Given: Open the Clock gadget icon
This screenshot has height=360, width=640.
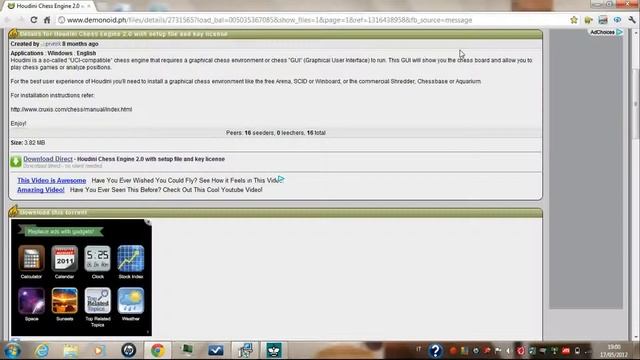Looking at the screenshot, I should 98,258.
